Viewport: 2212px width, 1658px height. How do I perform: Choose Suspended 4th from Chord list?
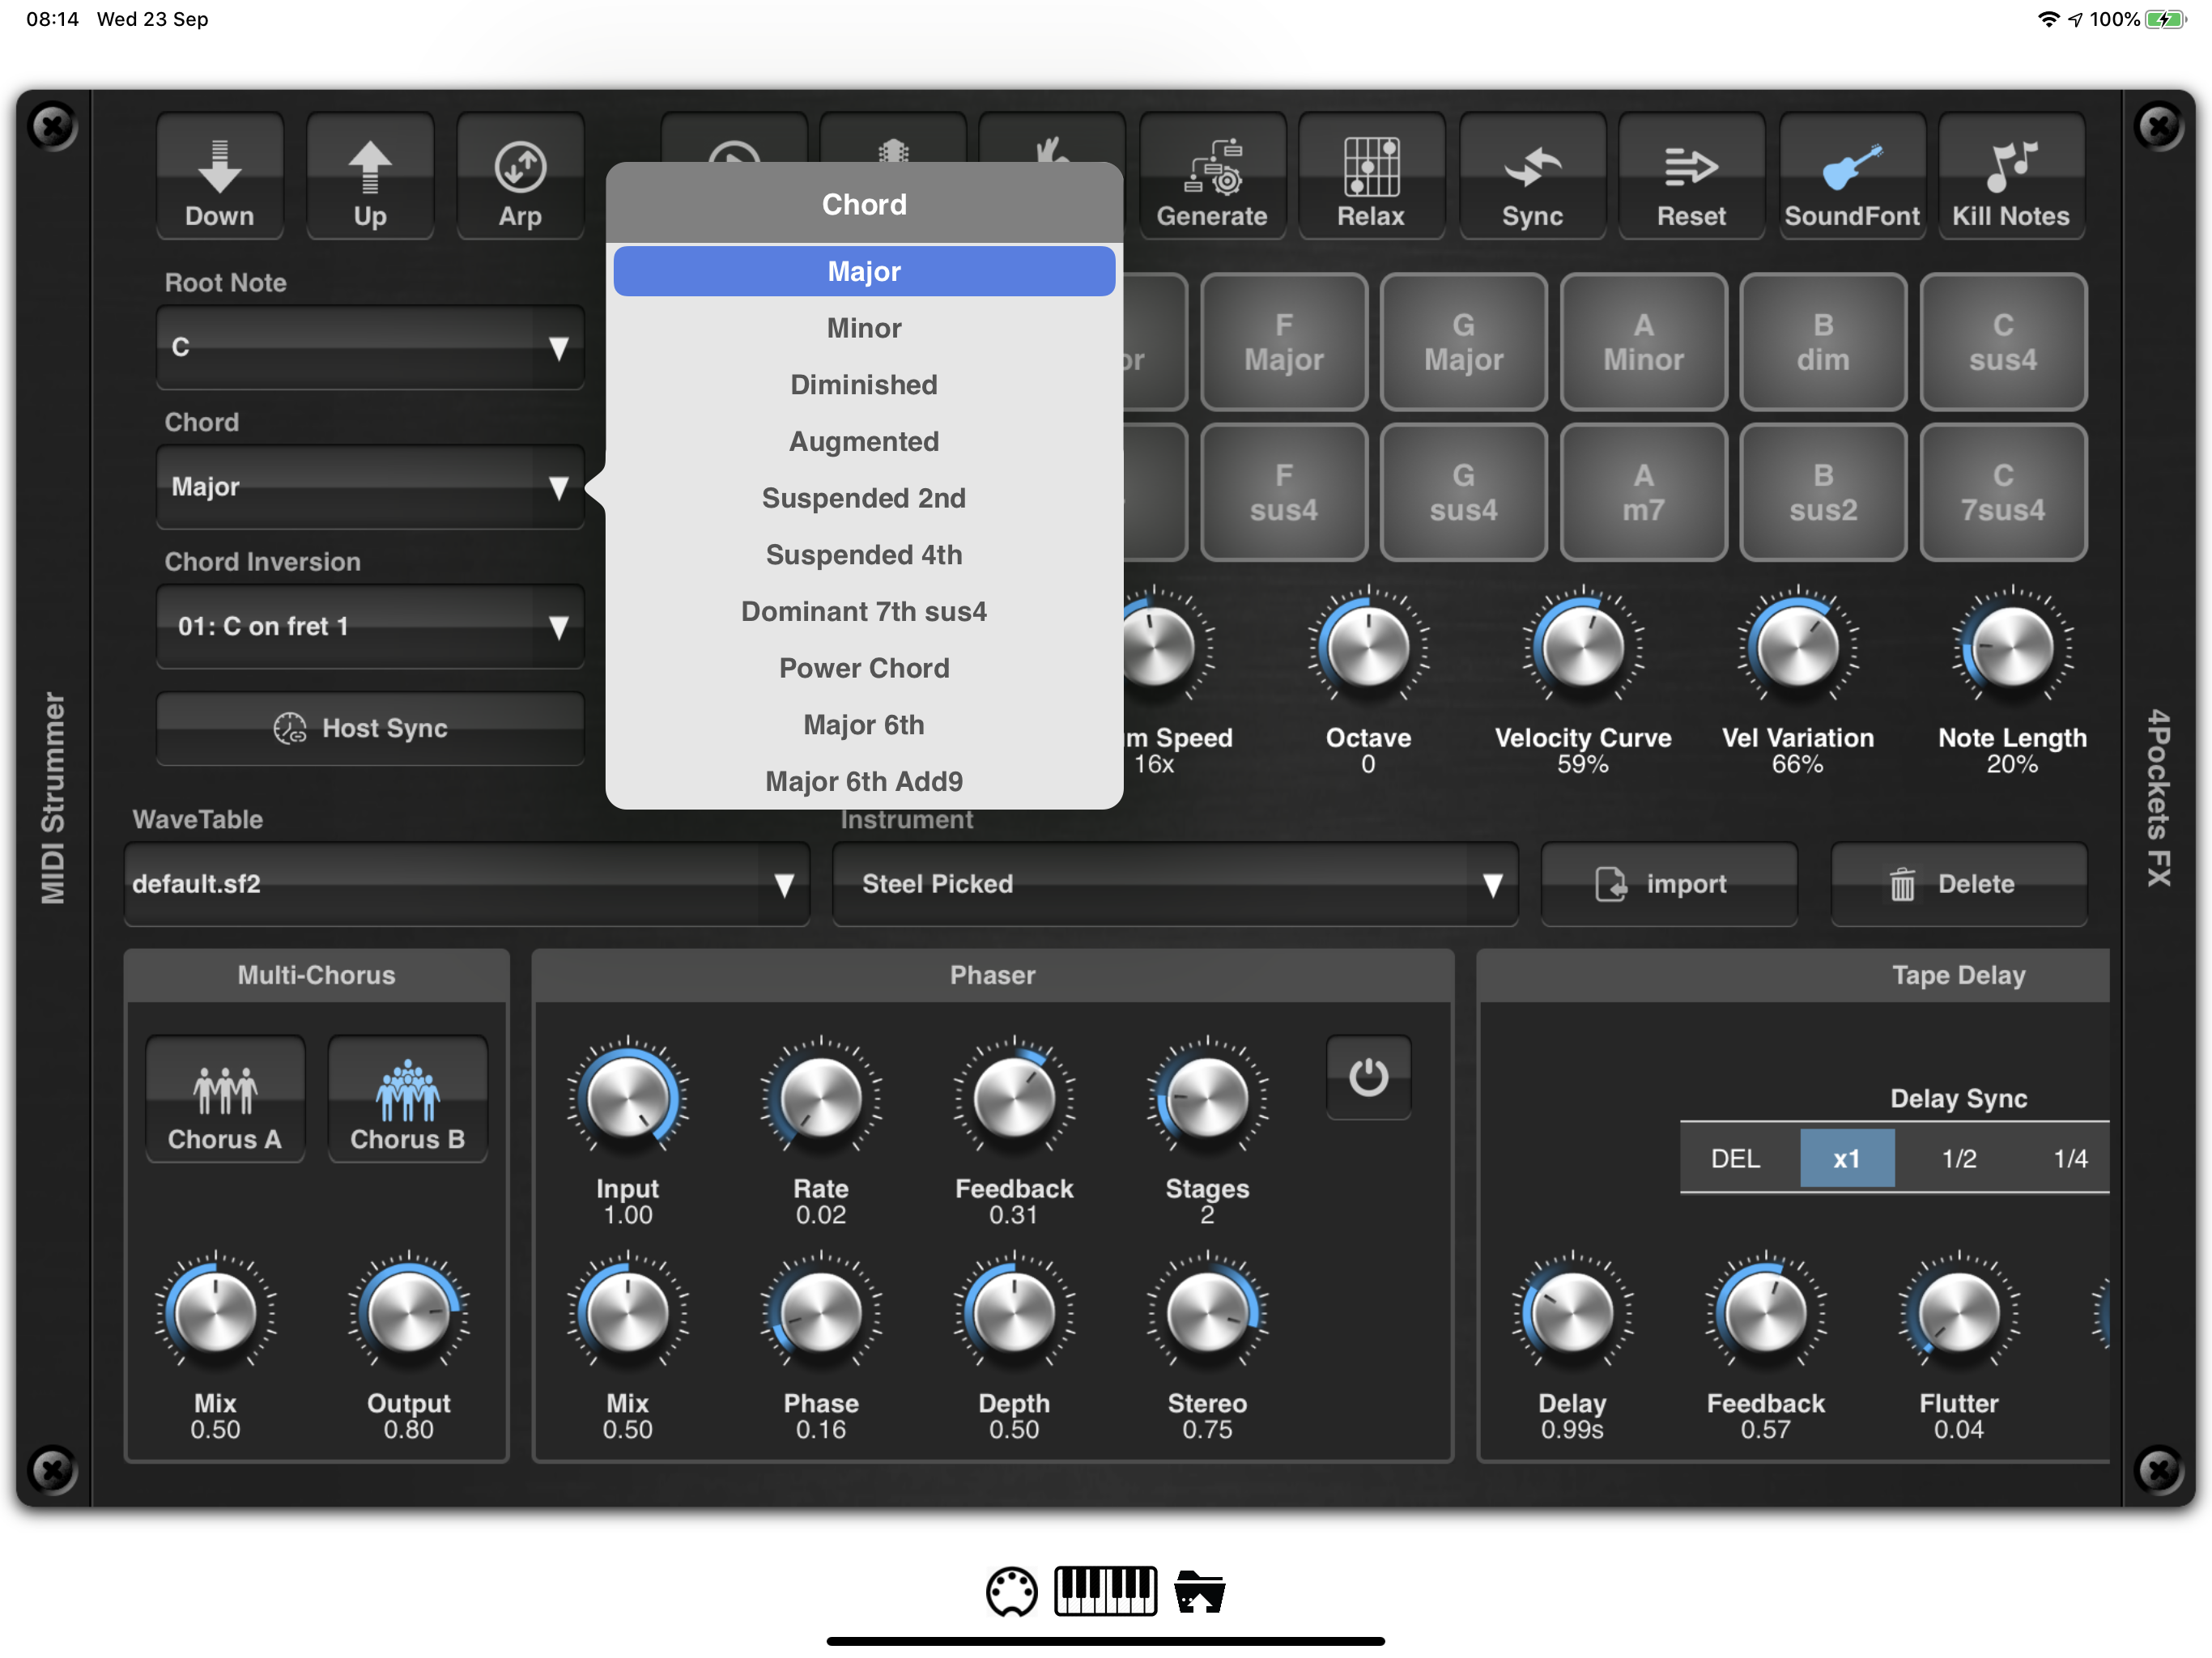864,555
